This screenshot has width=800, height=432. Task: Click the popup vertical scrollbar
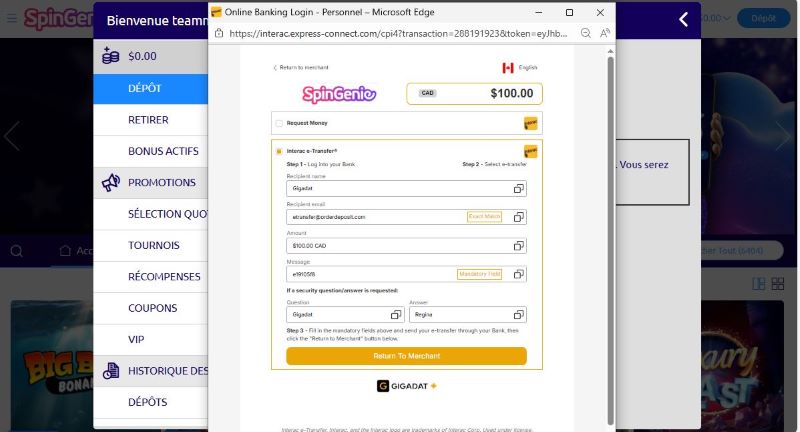pyautogui.click(x=610, y=240)
